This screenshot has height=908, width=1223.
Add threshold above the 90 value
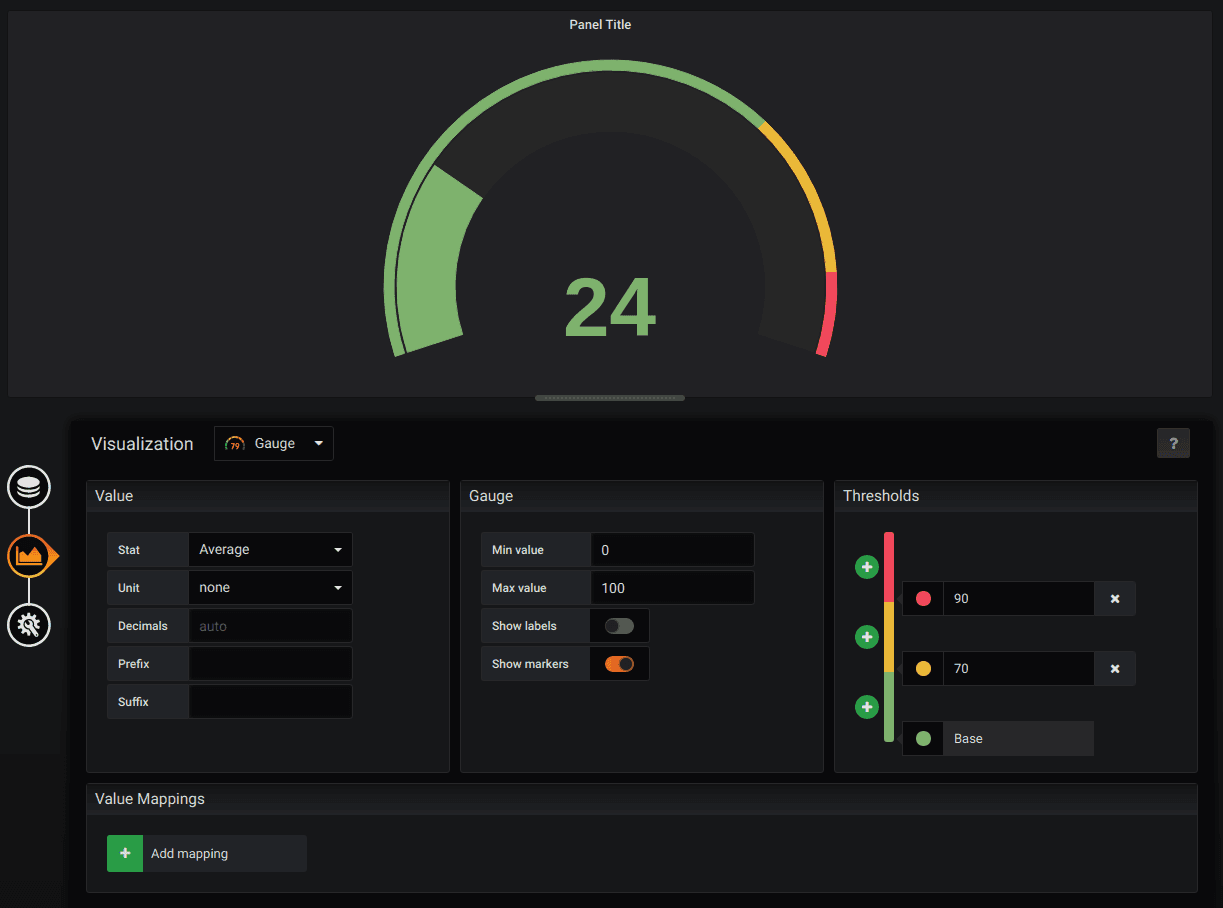(x=867, y=567)
